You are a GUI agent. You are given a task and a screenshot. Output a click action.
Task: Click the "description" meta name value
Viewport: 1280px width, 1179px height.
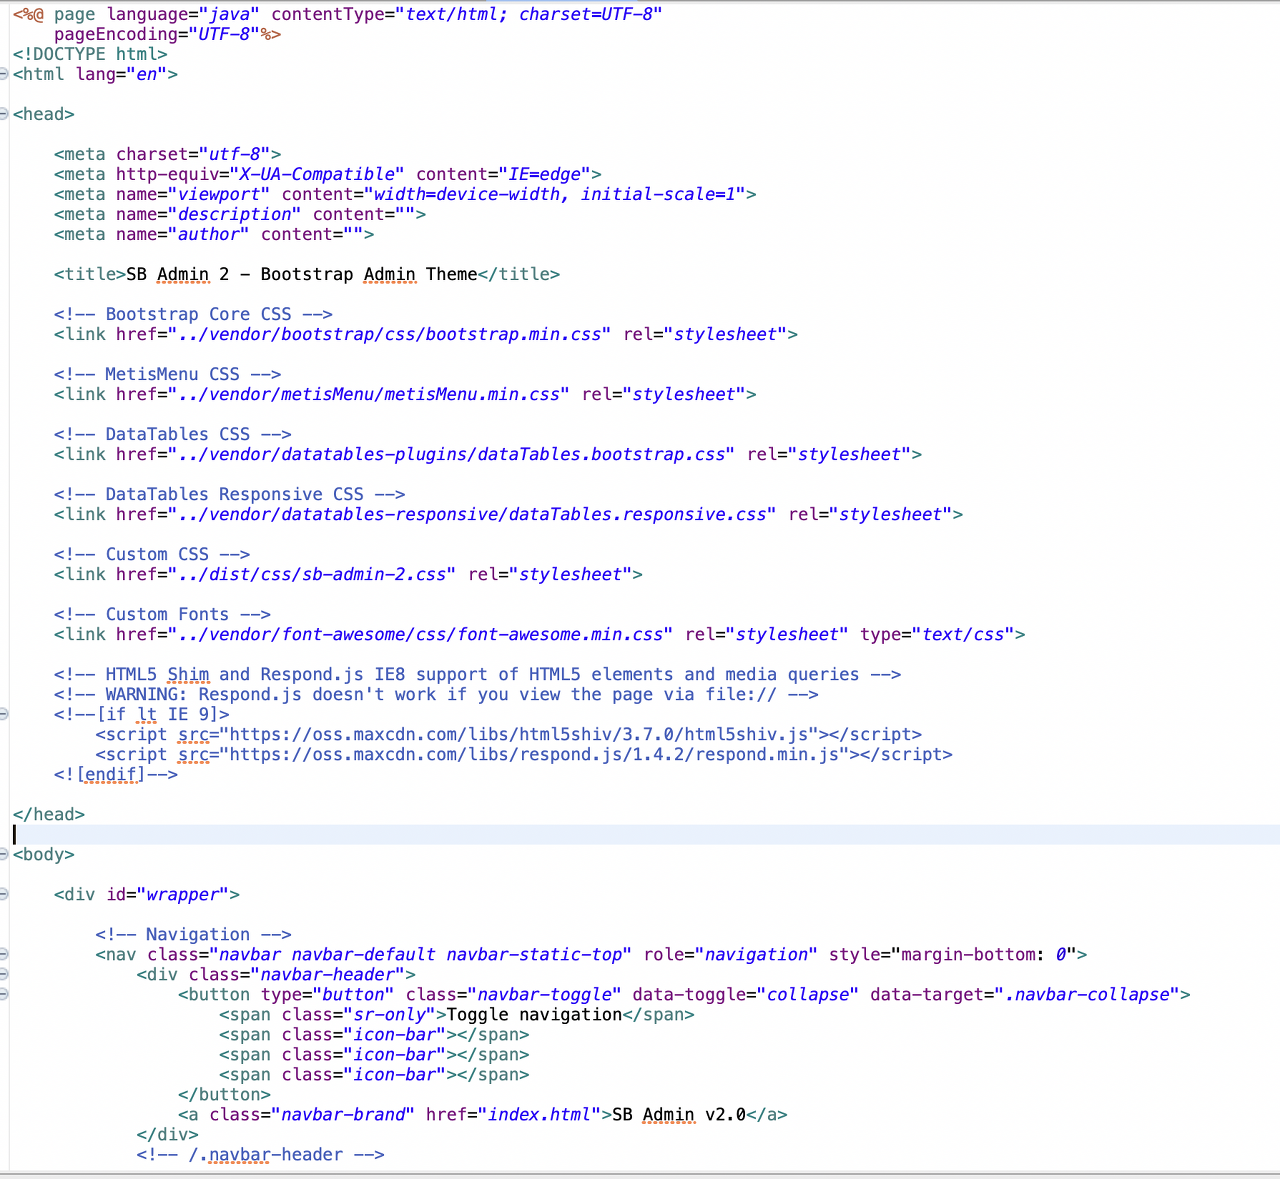coord(235,214)
